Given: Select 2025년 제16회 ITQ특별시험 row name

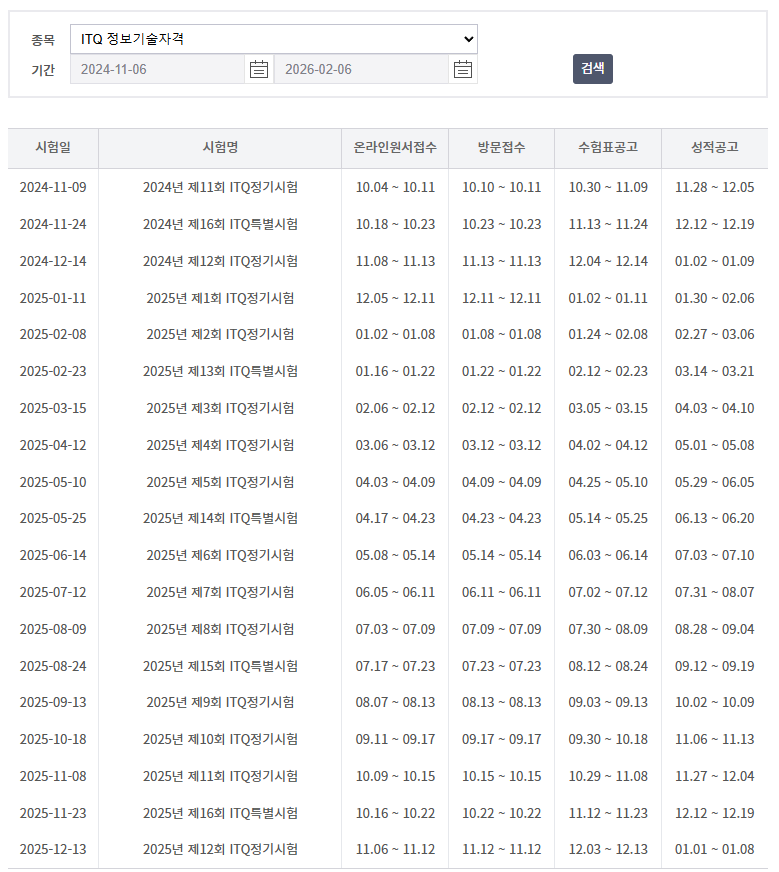Looking at the screenshot, I should (220, 813).
